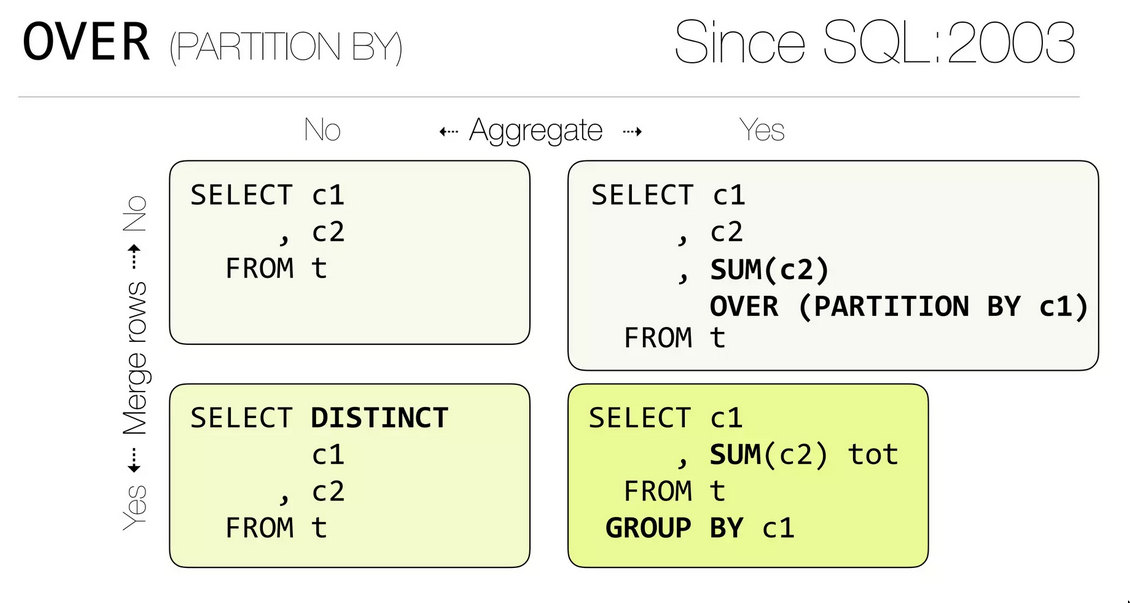This screenshot has height=603, width=1130.
Task: Click SUM(c2) tot in the green box
Action: pos(804,455)
